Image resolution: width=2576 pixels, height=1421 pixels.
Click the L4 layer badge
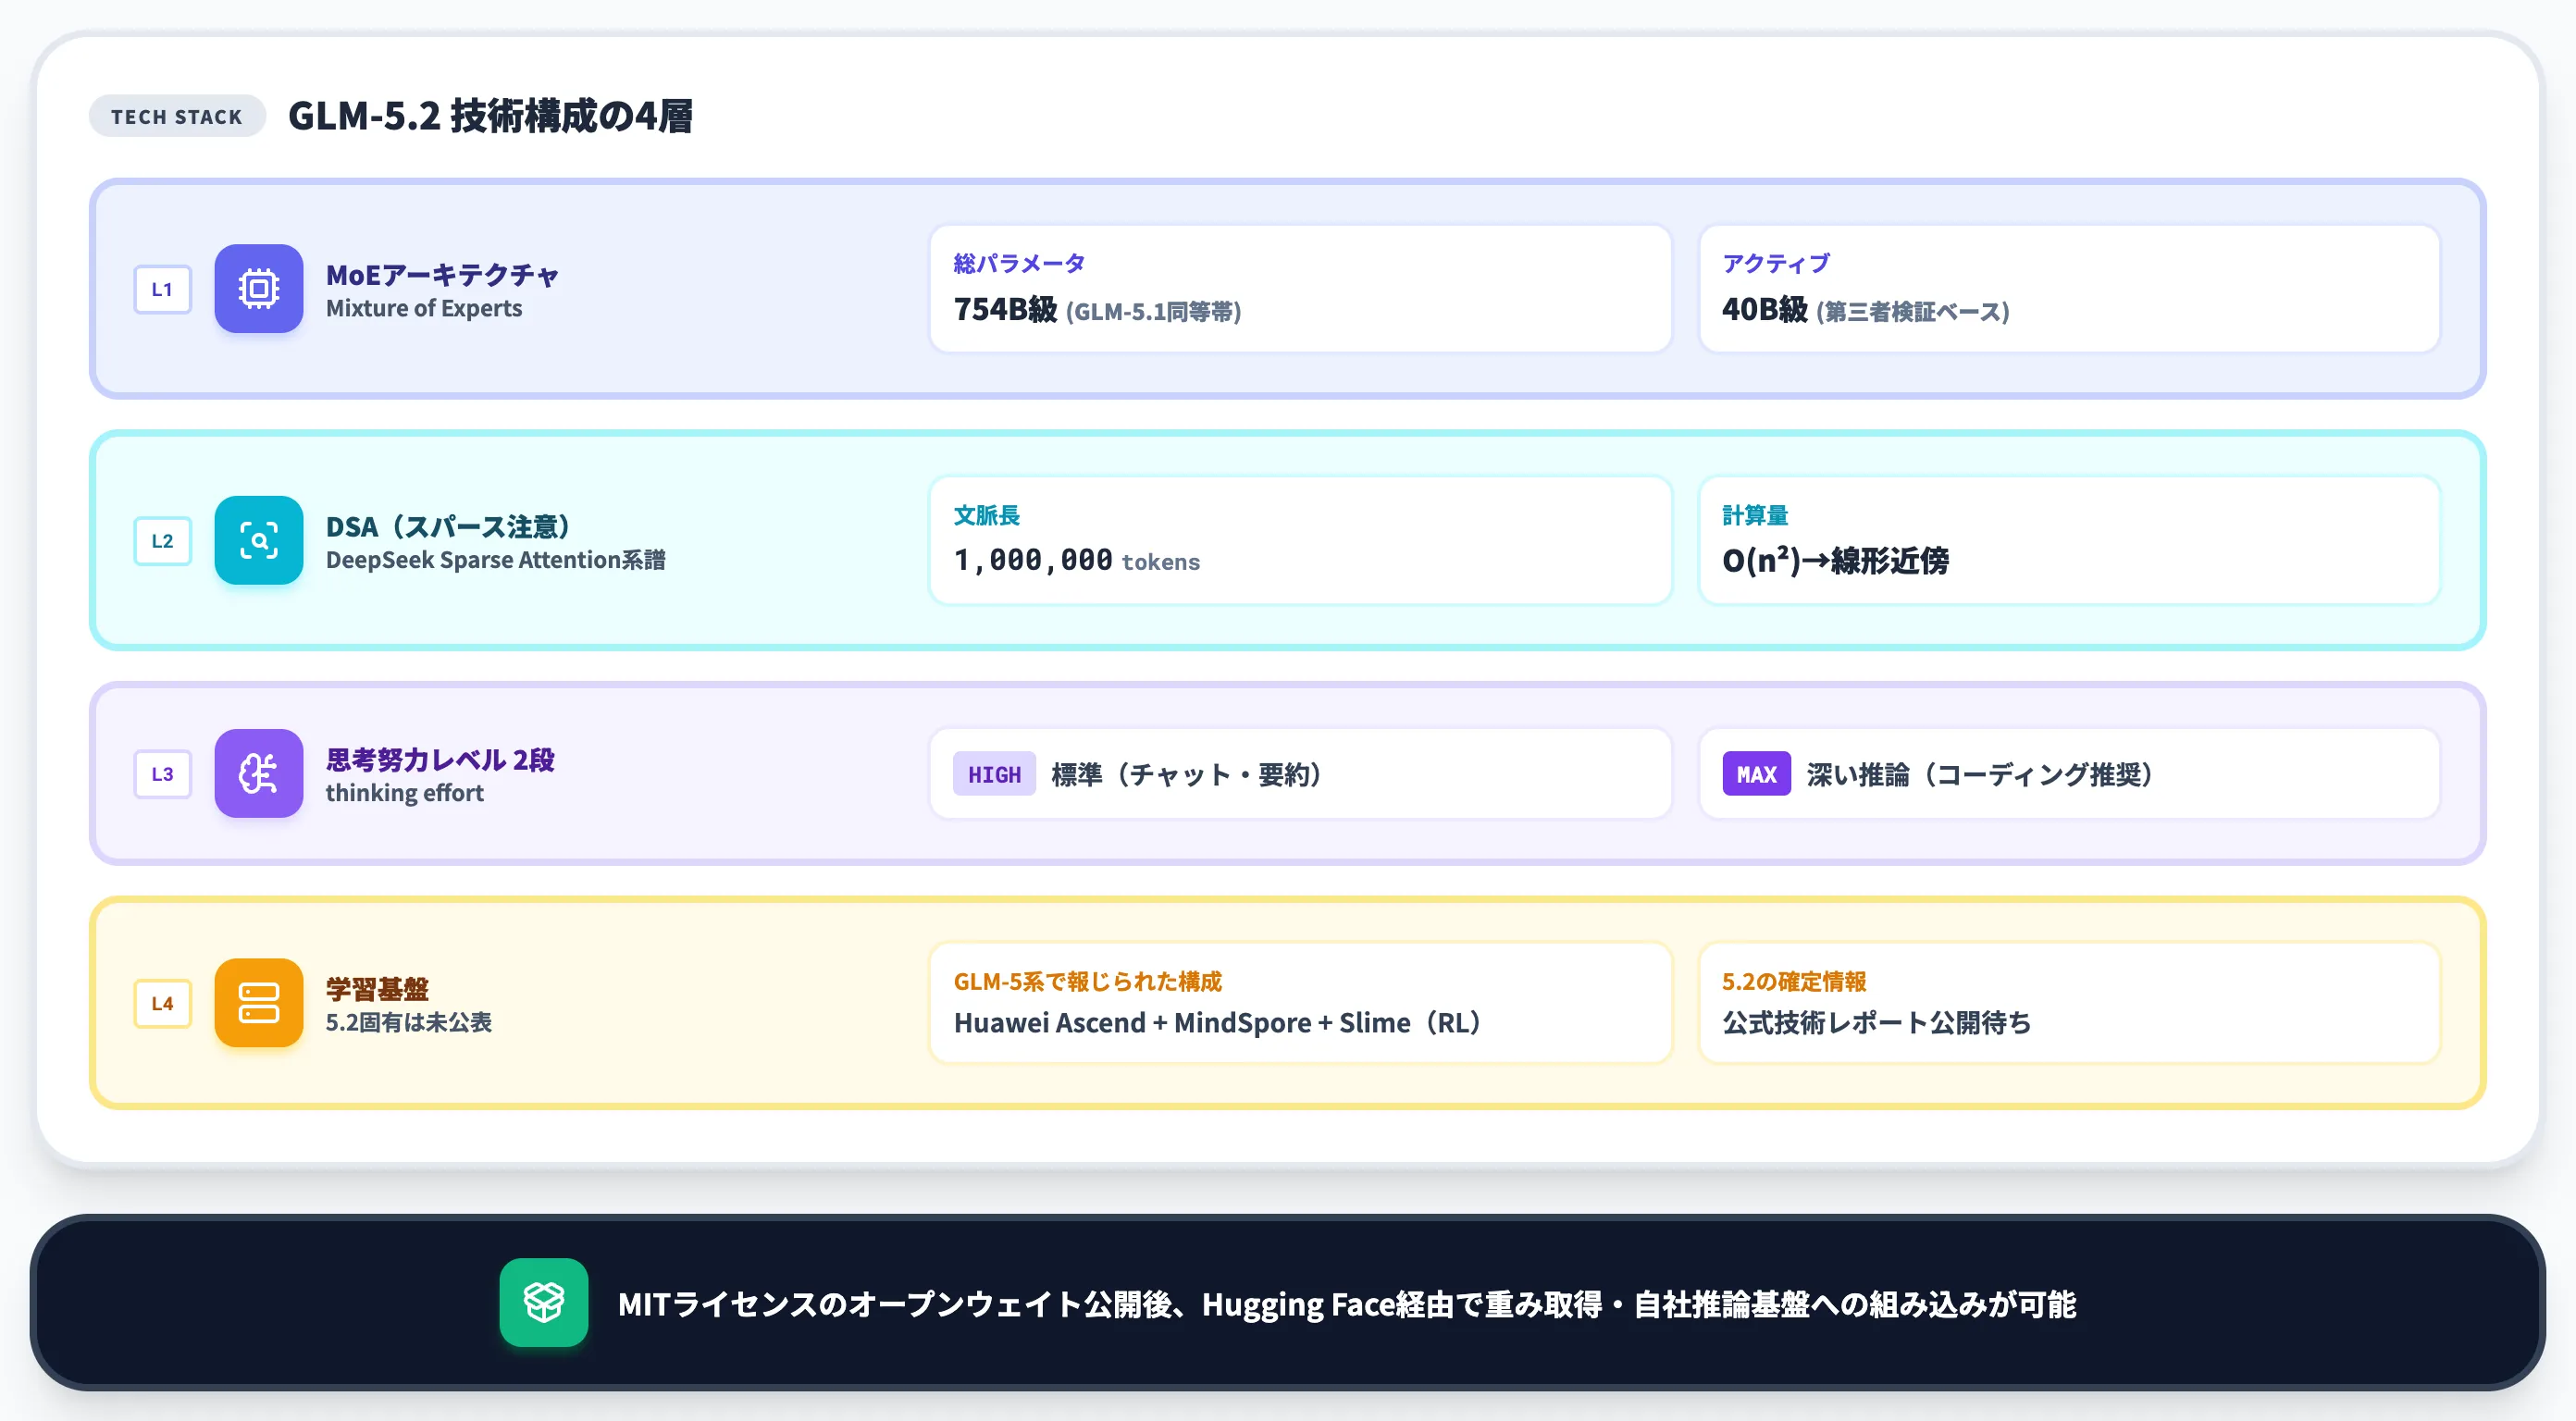tap(162, 1003)
